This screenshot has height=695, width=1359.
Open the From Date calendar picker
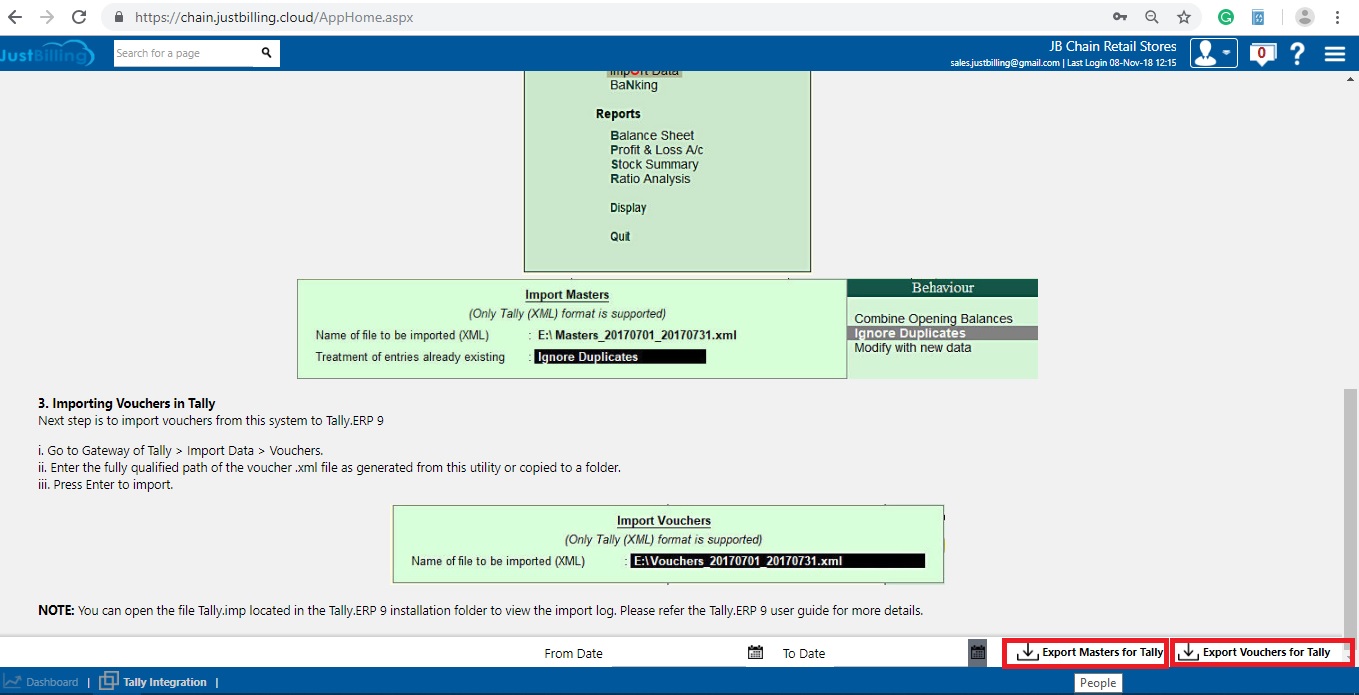[x=755, y=653]
